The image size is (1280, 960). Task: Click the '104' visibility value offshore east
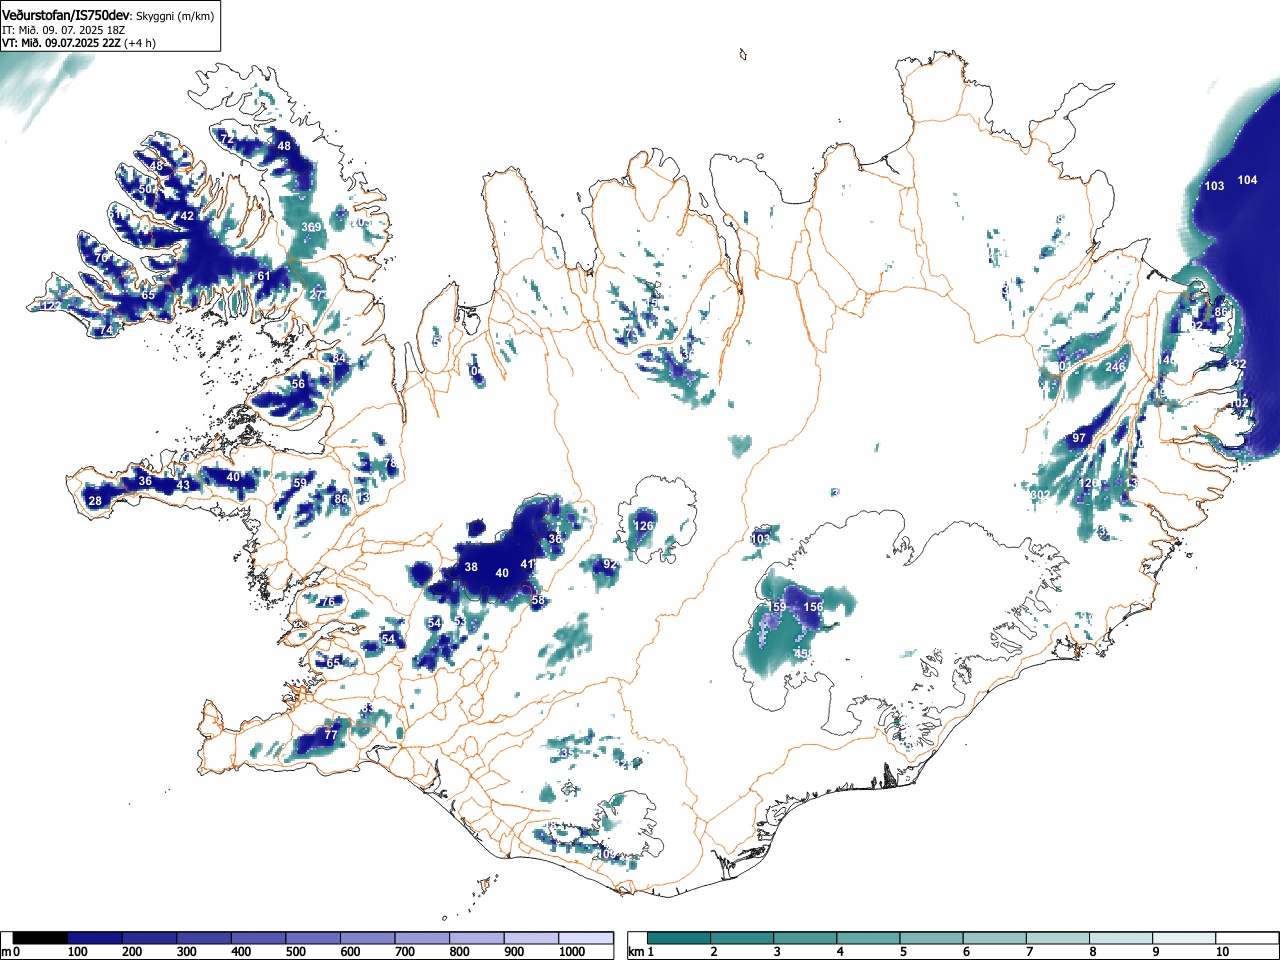coord(1247,180)
